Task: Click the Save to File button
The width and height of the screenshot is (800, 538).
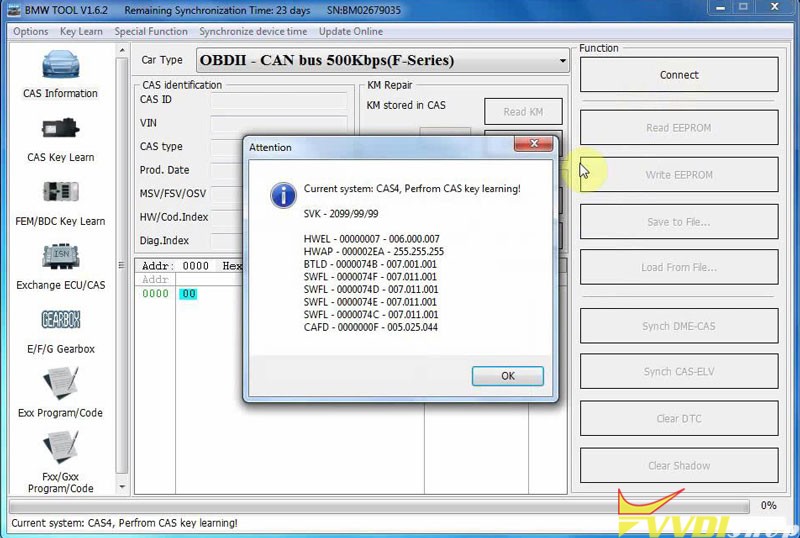Action: point(679,222)
